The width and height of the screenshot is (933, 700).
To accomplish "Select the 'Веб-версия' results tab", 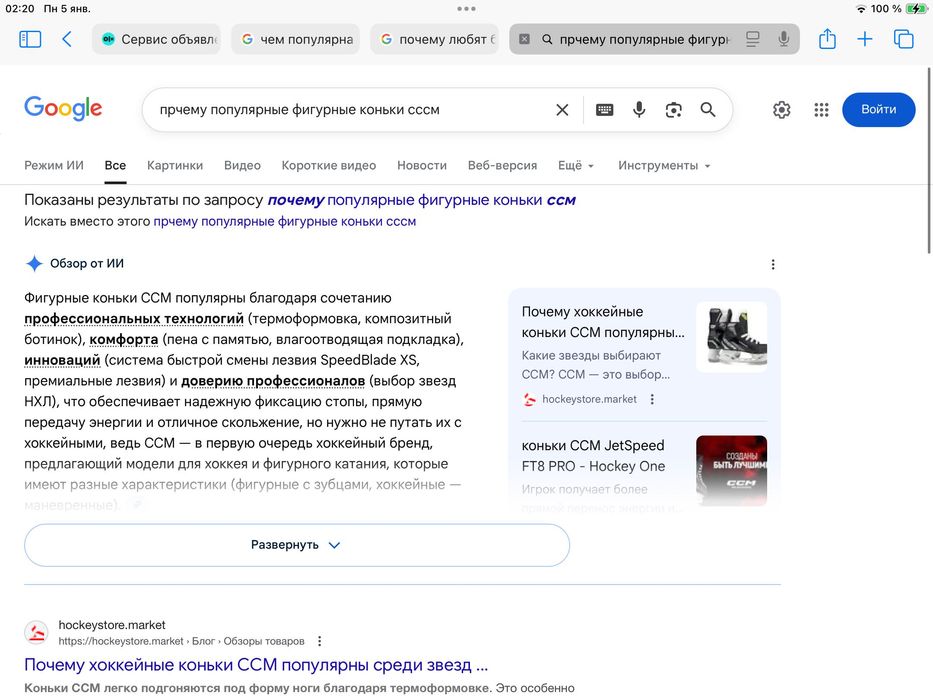I will pos(502,165).
